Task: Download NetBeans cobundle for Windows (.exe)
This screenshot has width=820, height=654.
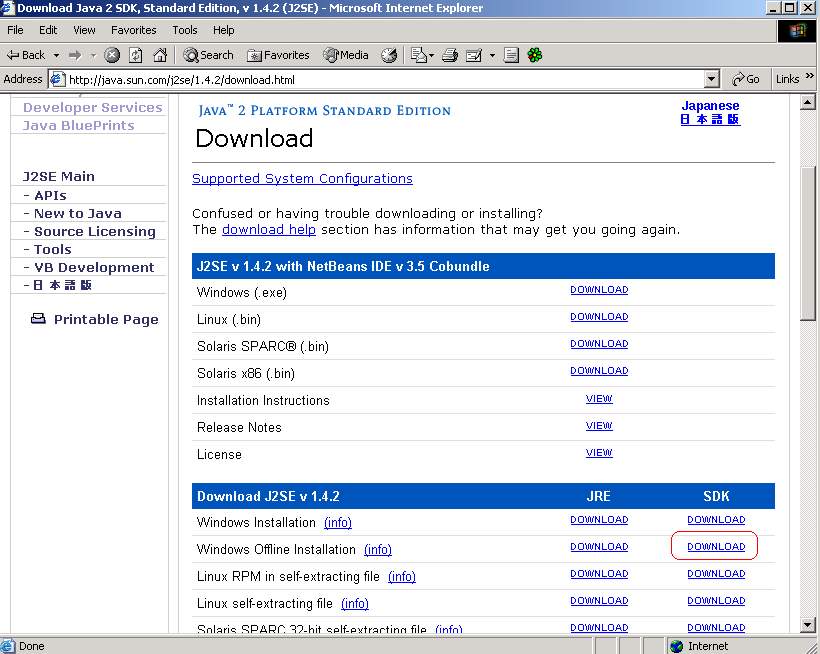Action: pyautogui.click(x=599, y=290)
